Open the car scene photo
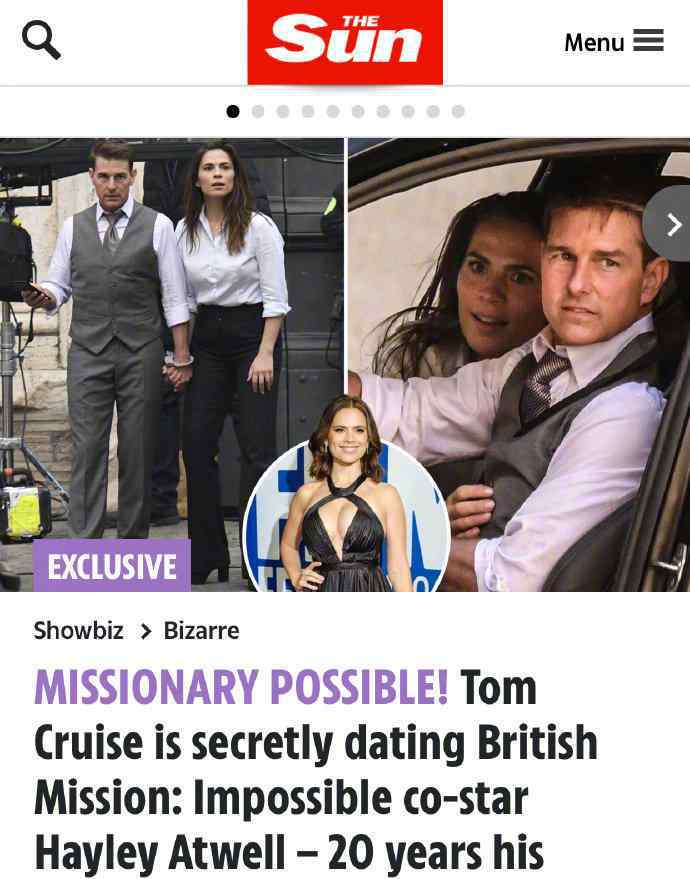The height and width of the screenshot is (879, 690). pos(519,364)
